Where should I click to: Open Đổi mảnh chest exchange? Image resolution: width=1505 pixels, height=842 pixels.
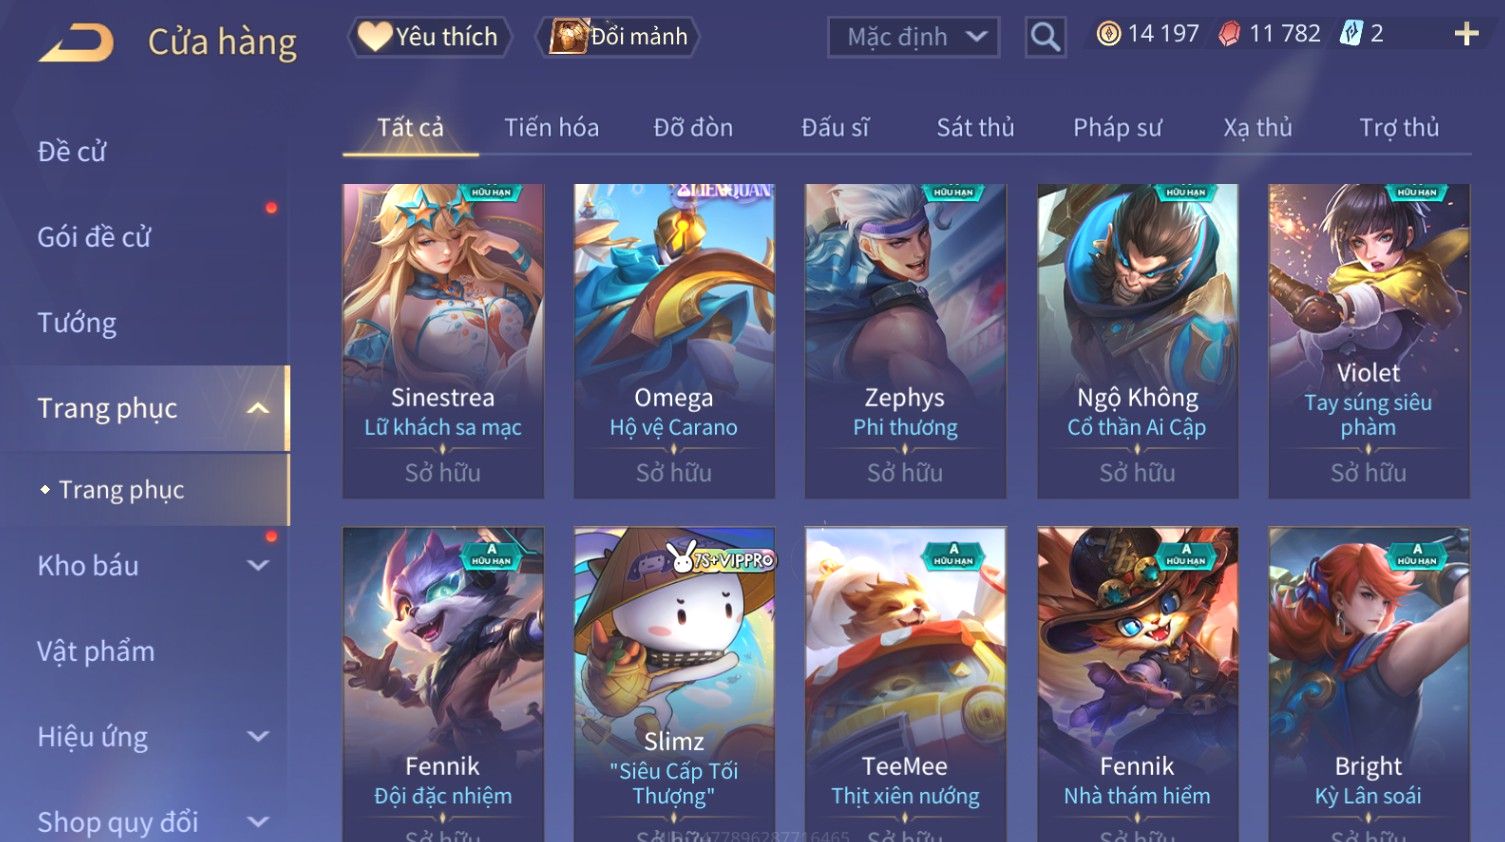pos(618,37)
